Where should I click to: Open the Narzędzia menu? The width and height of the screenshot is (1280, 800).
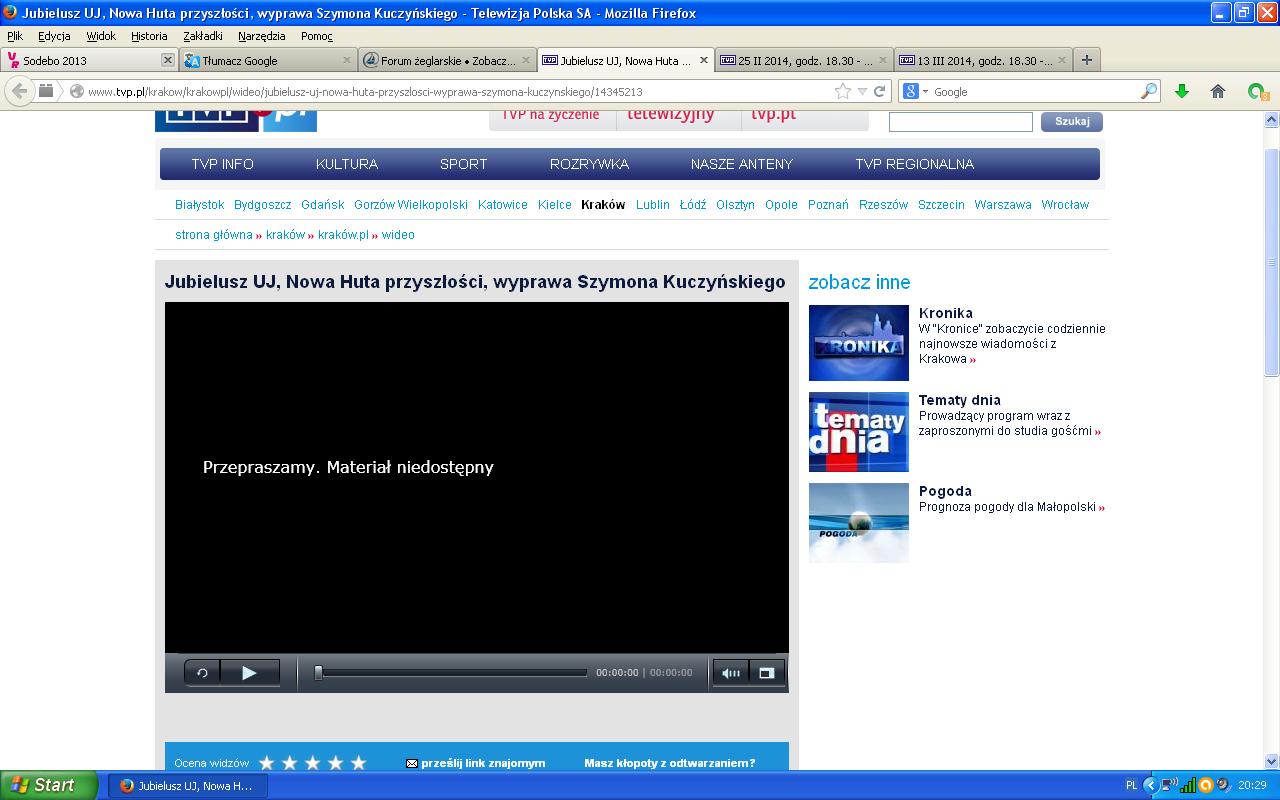[261, 36]
